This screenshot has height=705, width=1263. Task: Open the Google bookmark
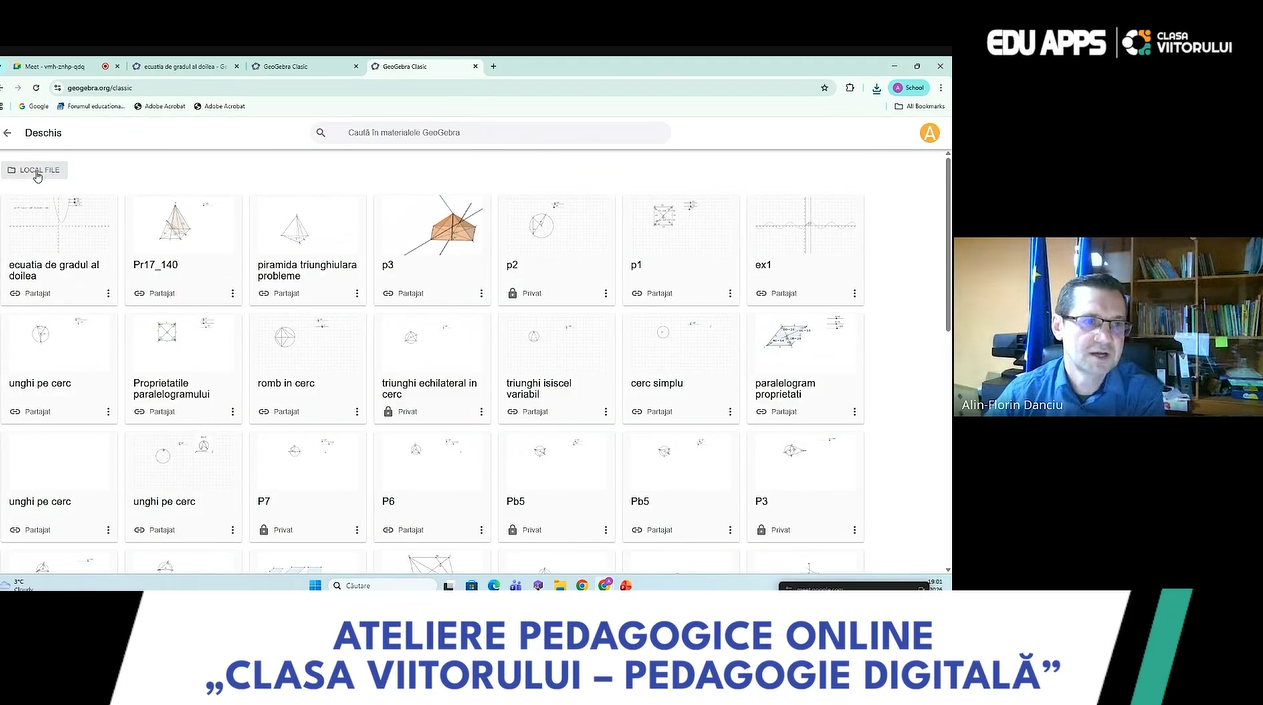(33, 106)
